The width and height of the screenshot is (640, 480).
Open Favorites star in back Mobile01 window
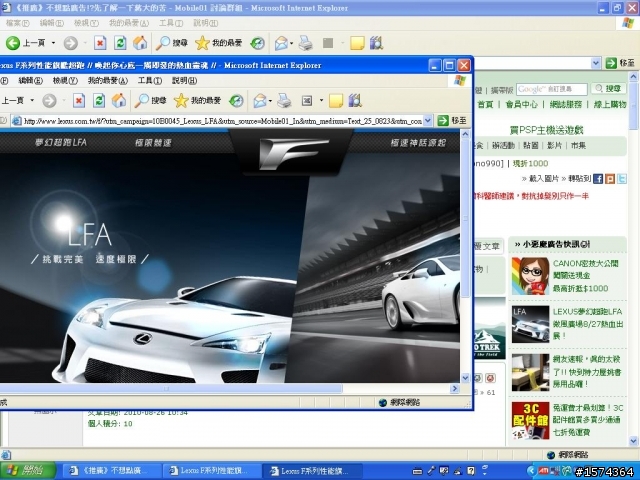[x=218, y=43]
